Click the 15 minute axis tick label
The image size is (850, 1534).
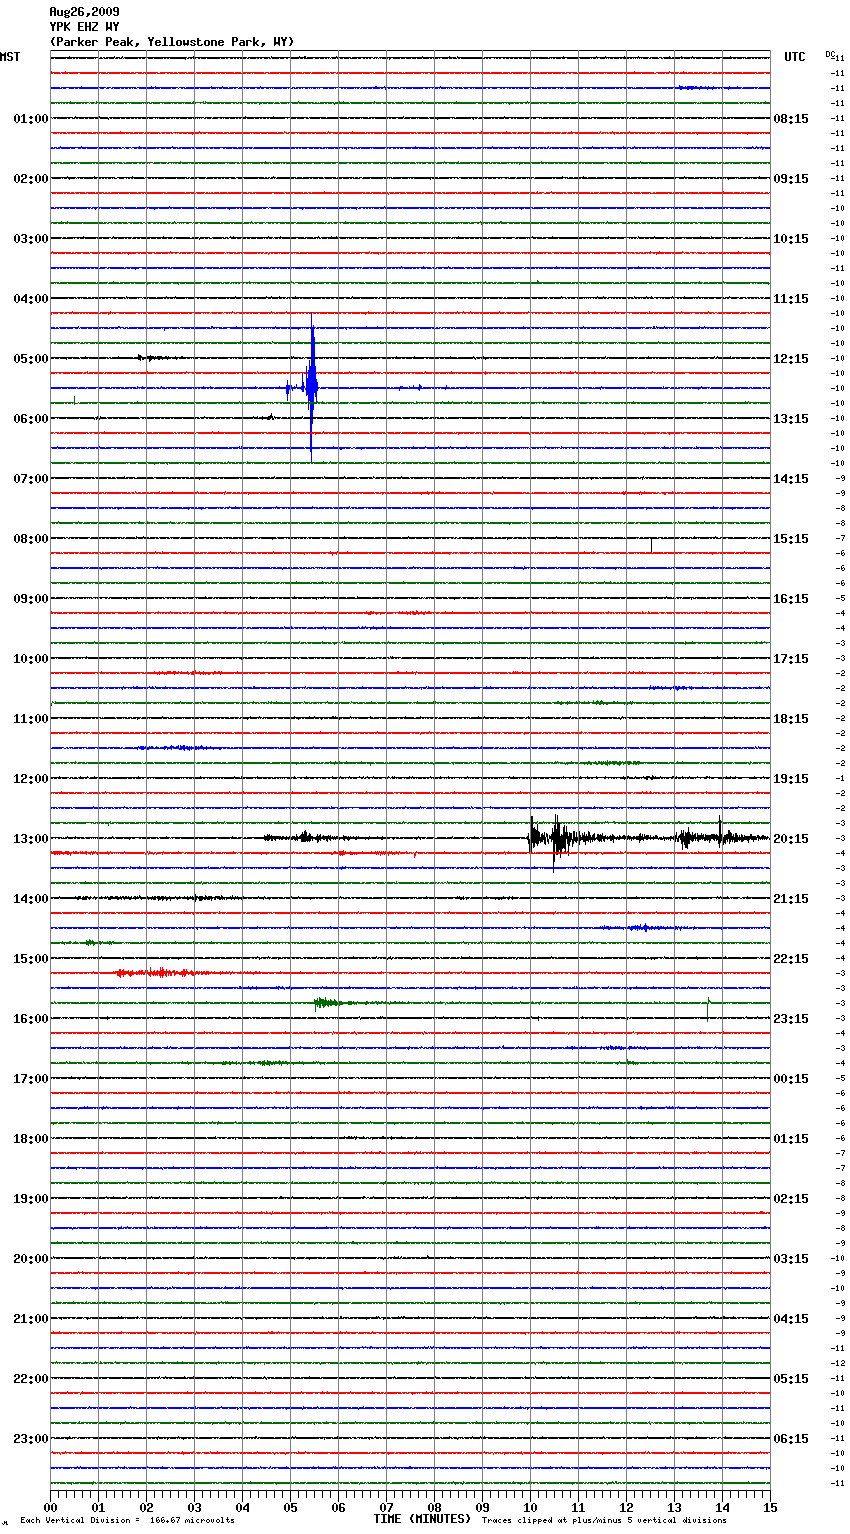click(x=770, y=1507)
